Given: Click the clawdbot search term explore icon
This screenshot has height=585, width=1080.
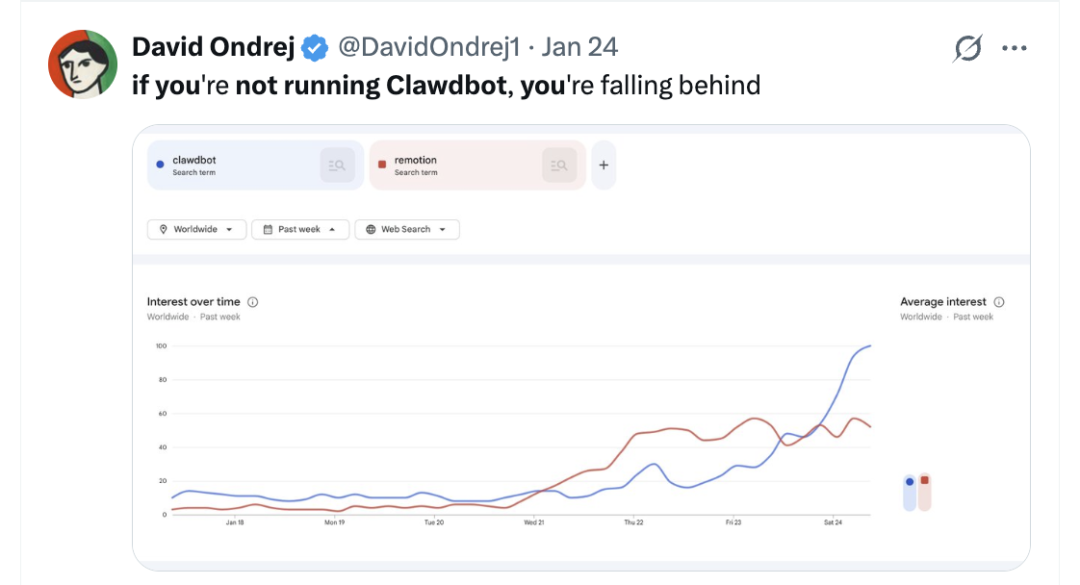Looking at the screenshot, I should point(337,165).
